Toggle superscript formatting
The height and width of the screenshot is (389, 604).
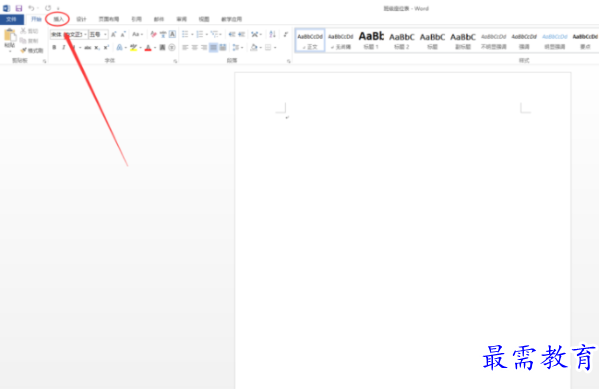tap(106, 48)
